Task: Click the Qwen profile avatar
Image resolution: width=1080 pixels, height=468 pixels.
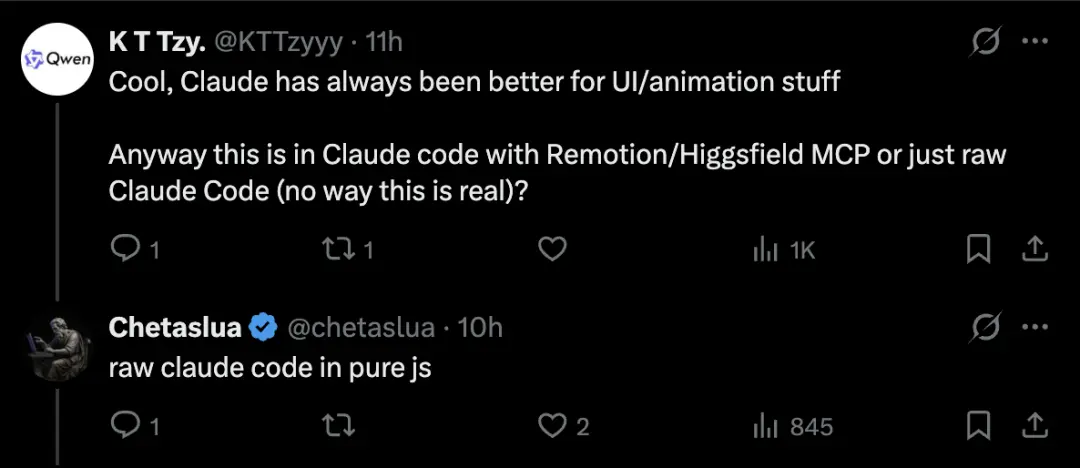Action: point(58,59)
